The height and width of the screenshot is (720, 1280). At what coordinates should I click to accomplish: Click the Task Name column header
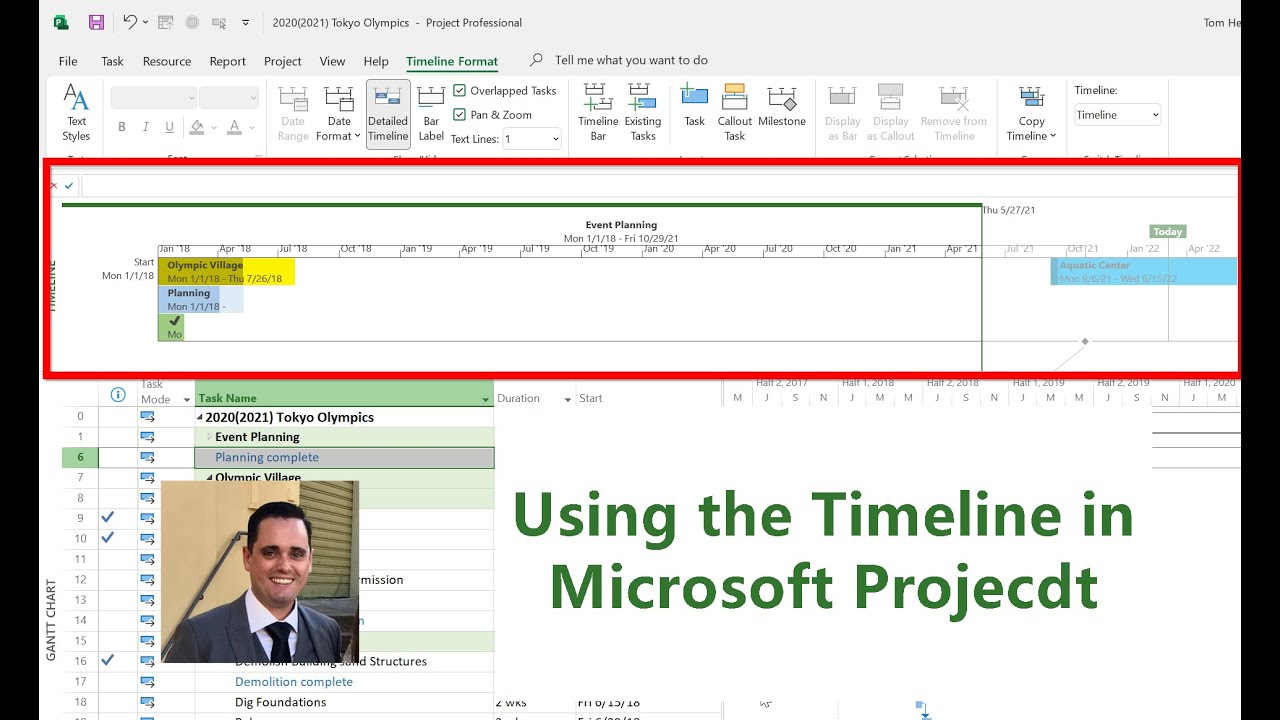coord(344,394)
